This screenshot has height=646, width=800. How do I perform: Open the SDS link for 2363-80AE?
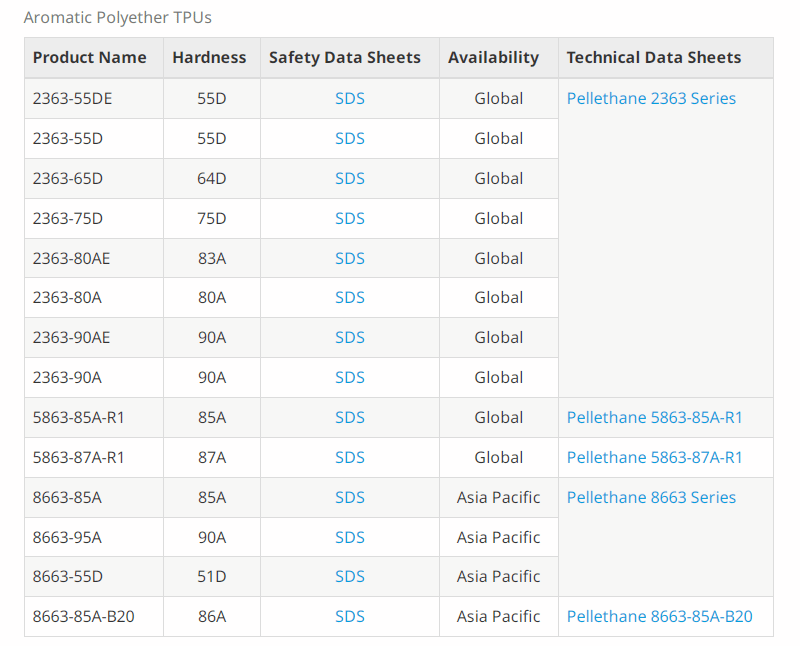tap(349, 258)
